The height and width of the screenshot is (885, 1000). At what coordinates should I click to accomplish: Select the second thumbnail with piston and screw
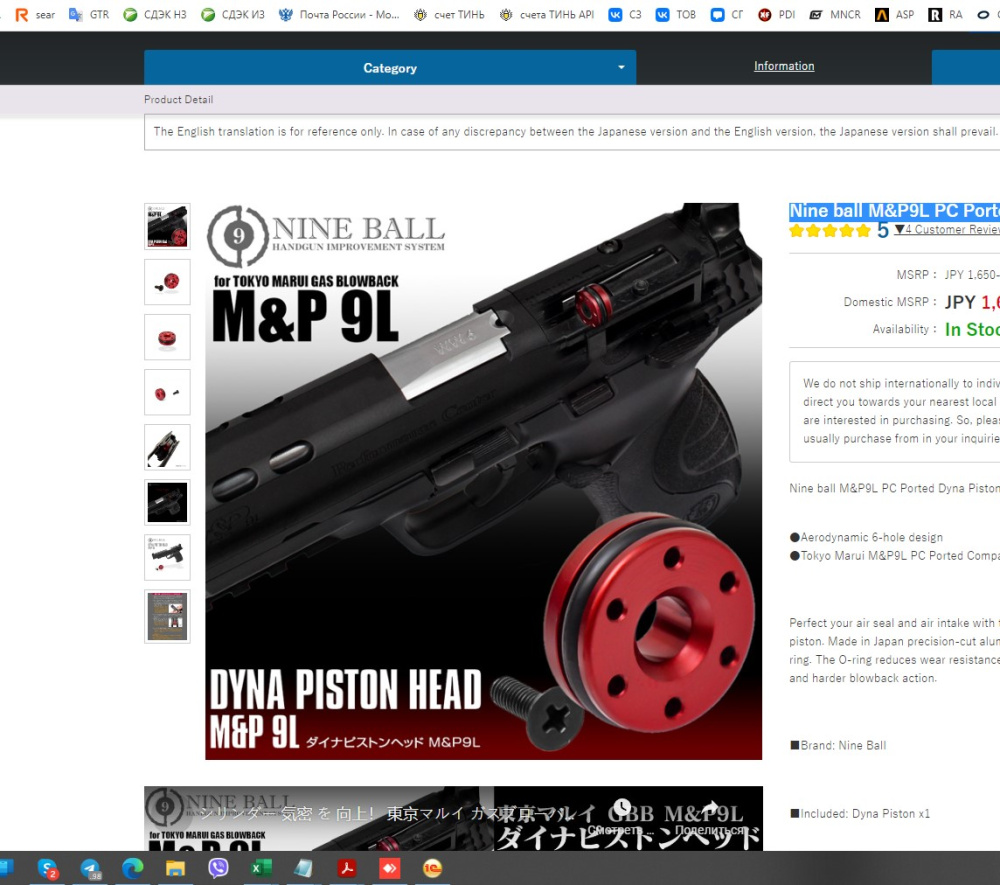click(x=167, y=282)
